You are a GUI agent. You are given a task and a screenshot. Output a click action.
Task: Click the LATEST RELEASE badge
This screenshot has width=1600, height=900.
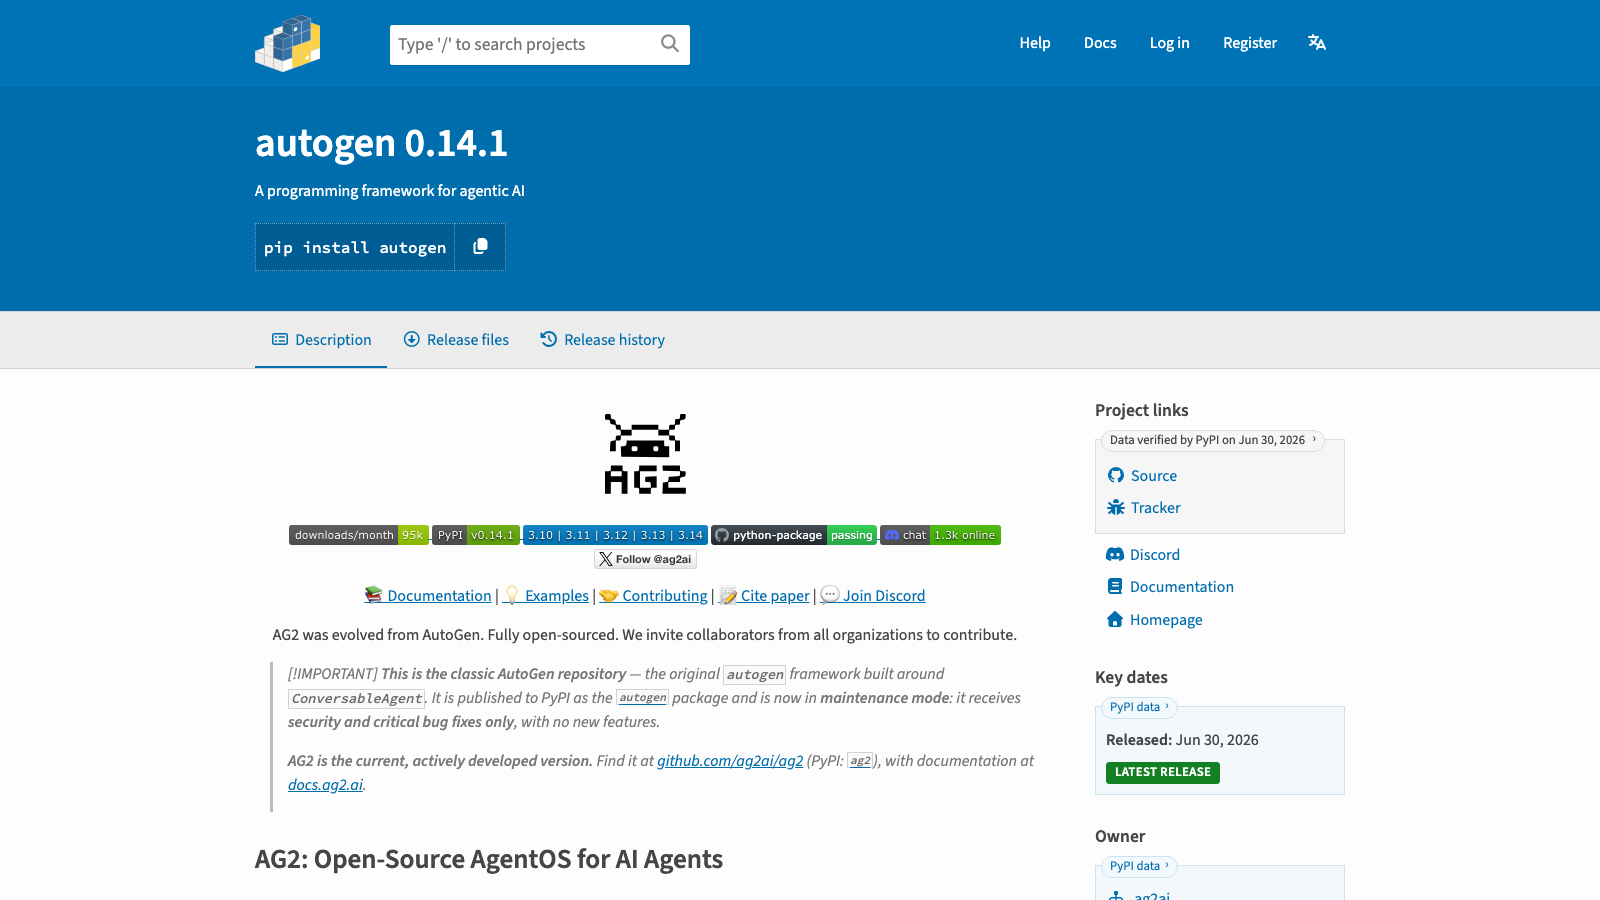click(1163, 772)
